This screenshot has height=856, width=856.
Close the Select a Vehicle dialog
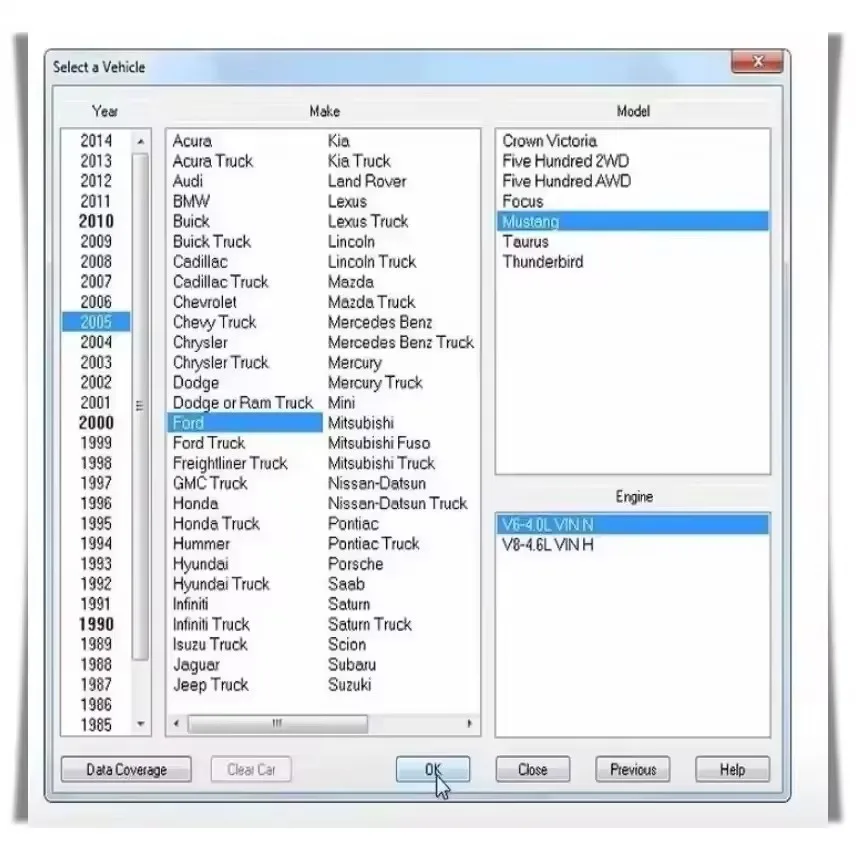tap(532, 769)
